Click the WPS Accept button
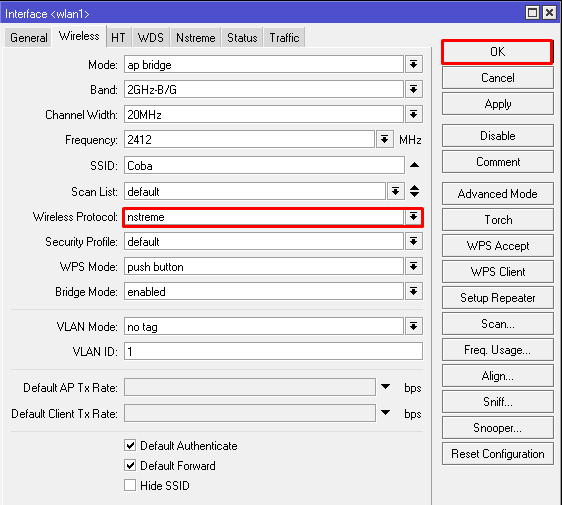This screenshot has height=505, width=562. [x=497, y=246]
